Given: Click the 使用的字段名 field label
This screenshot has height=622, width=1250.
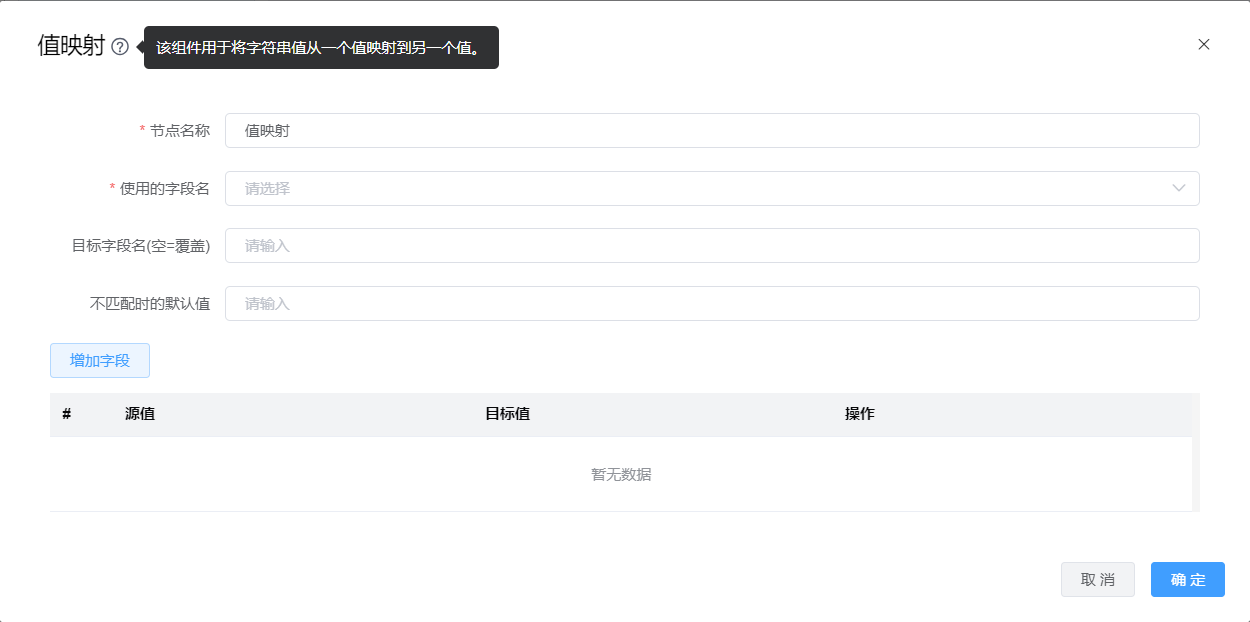Looking at the screenshot, I should click(165, 188).
